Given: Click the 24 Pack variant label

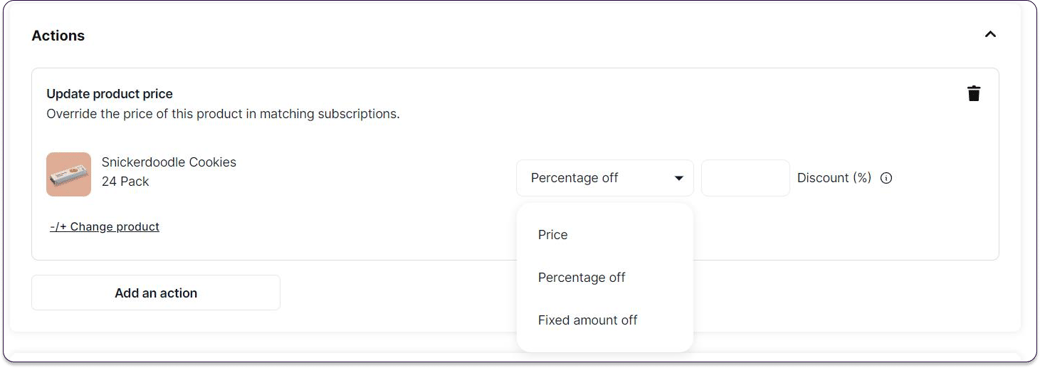Looking at the screenshot, I should click(125, 181).
